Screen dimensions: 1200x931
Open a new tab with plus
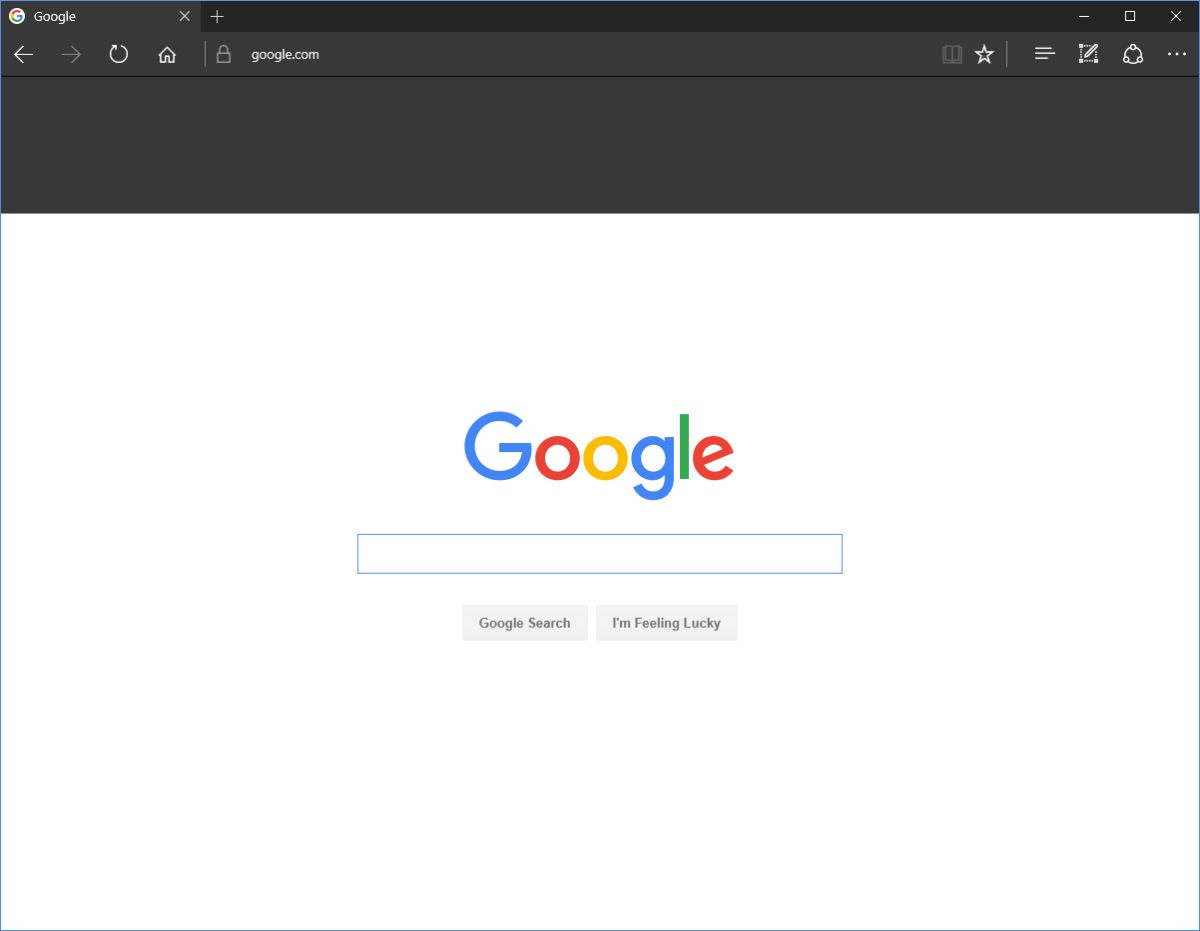(217, 16)
